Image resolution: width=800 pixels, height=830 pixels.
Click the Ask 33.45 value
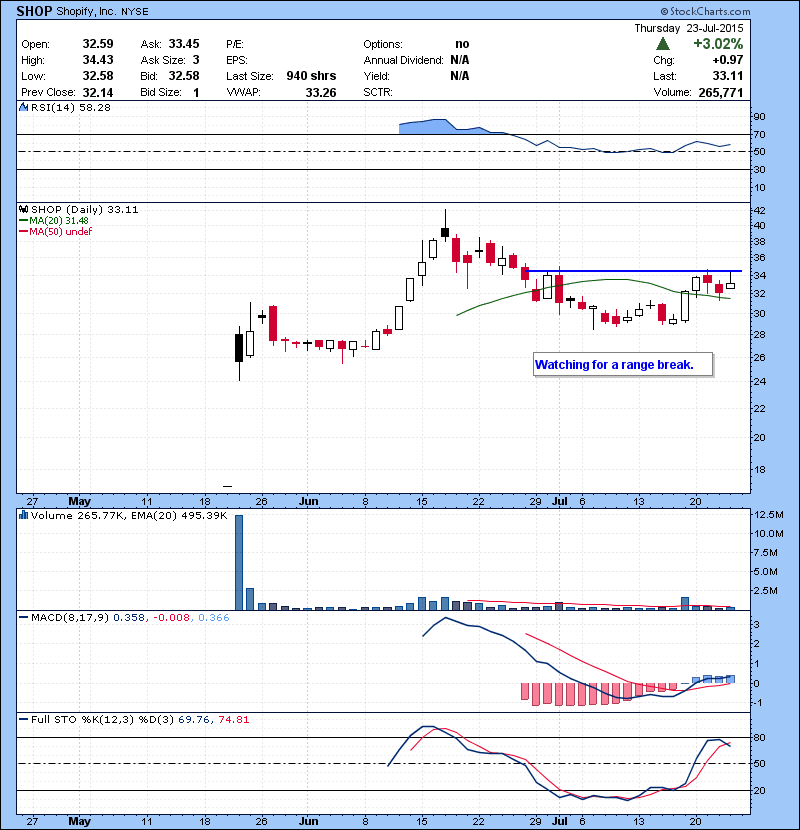tap(184, 44)
